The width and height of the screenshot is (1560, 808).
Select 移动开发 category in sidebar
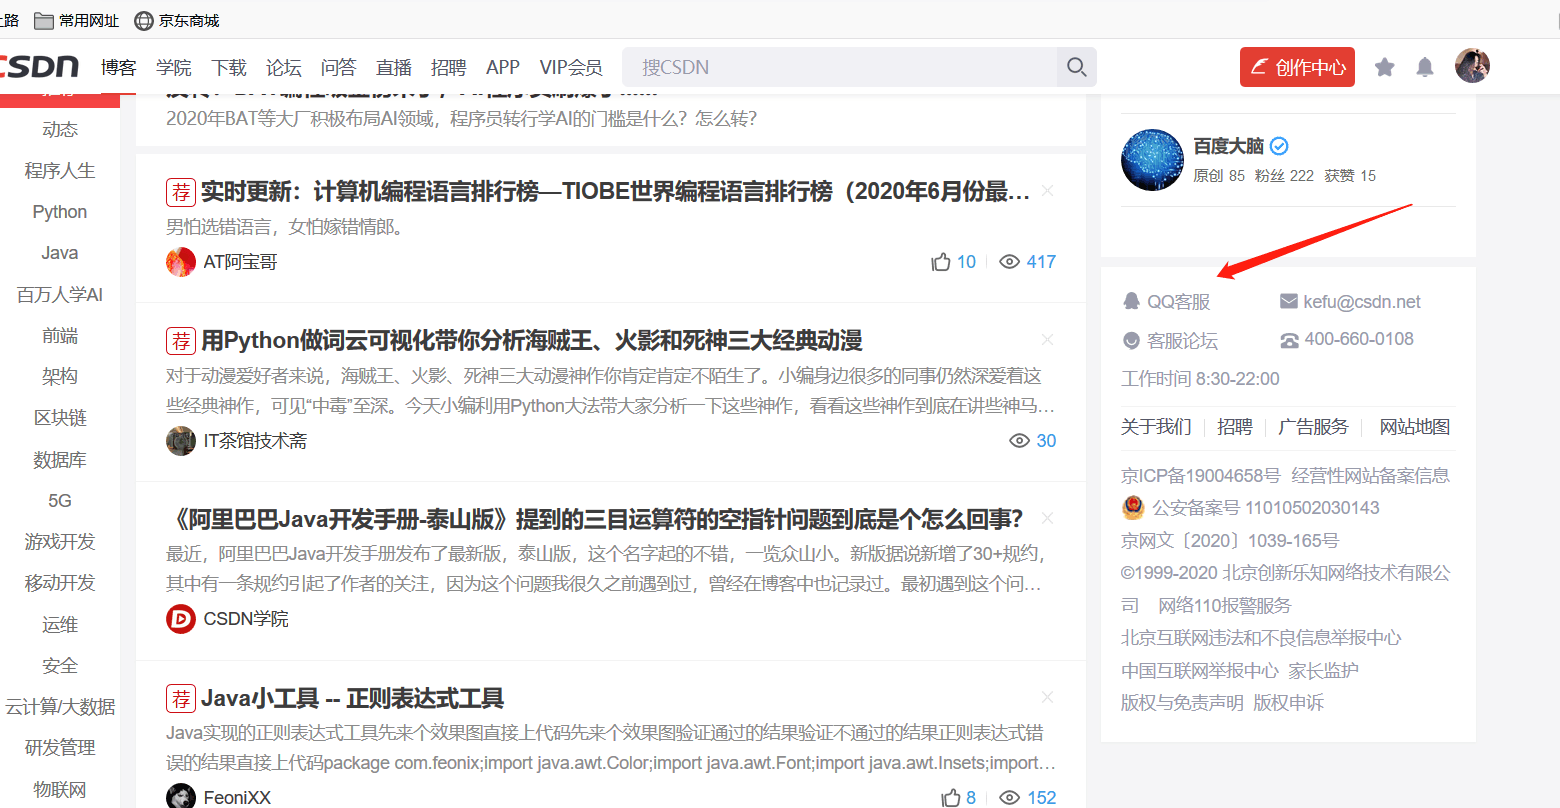point(60,582)
